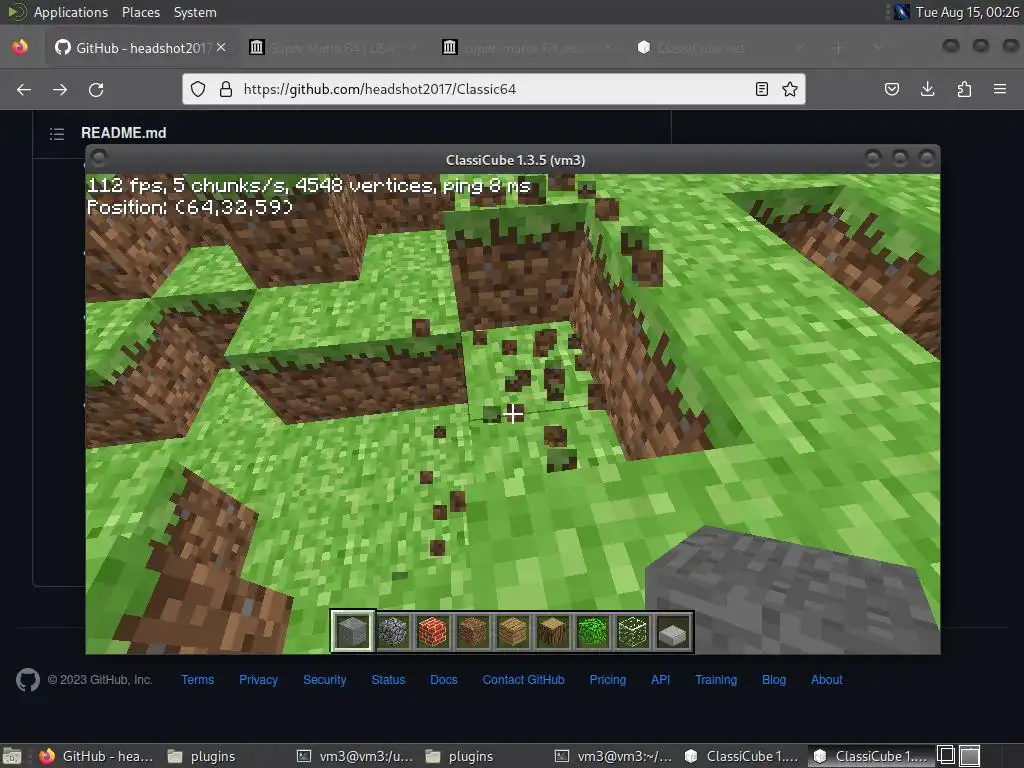Viewport: 1024px width, 768px height.
Task: Open the Firefox extensions puzzle icon
Action: (x=964, y=89)
